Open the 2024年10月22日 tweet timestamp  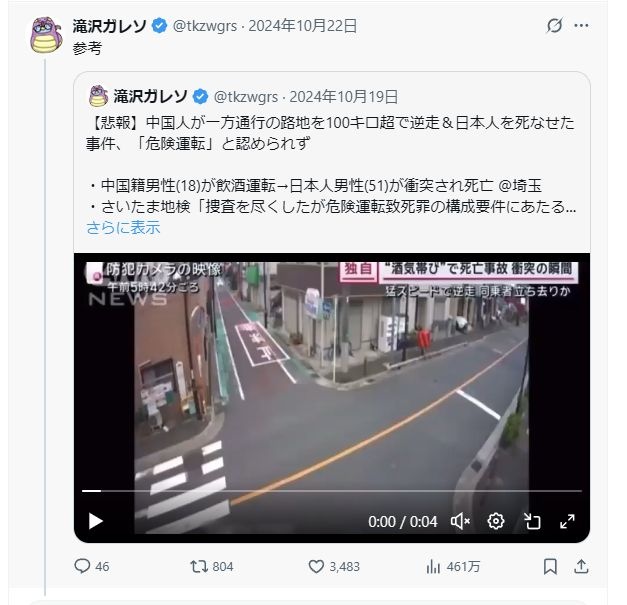coord(303,26)
